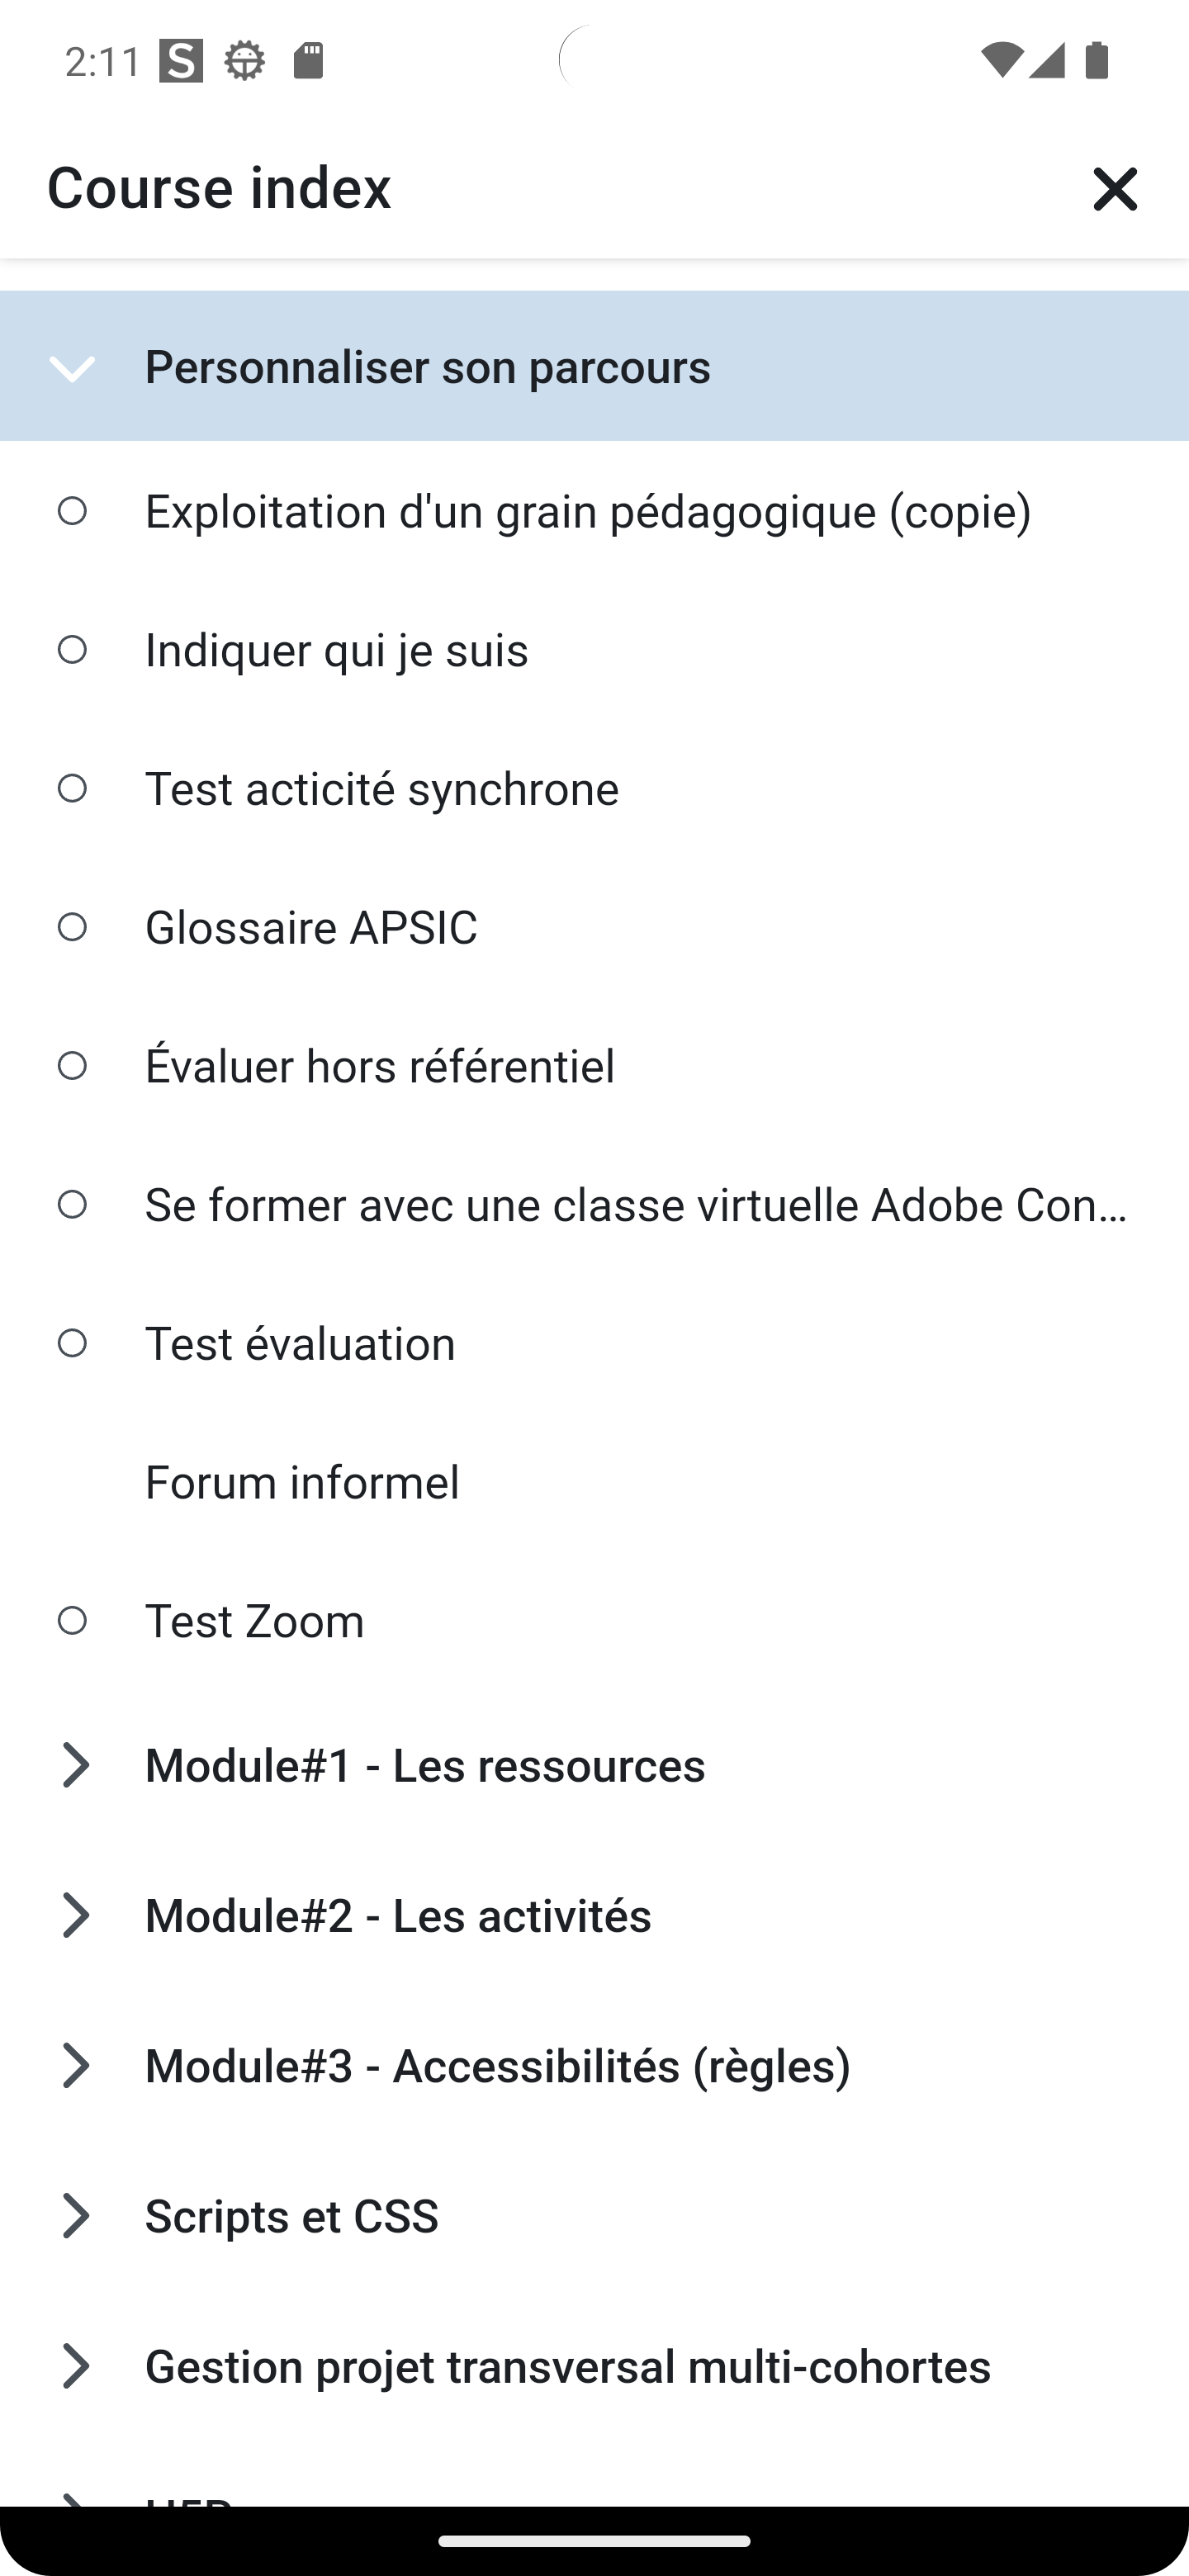
Task: Click completion circle beside Test Zoom
Action: (72, 1620)
